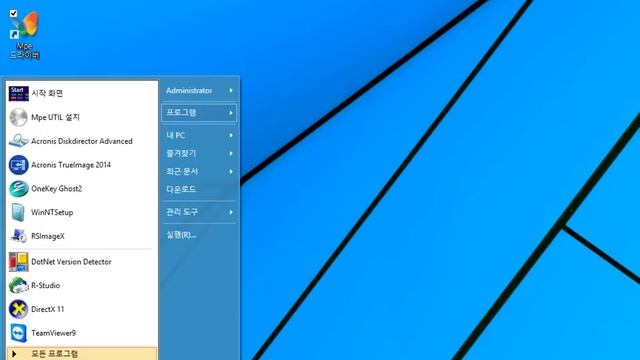Click the Mpe 드라이버 desktop label
Screen dimensions: 640x360
[25, 51]
